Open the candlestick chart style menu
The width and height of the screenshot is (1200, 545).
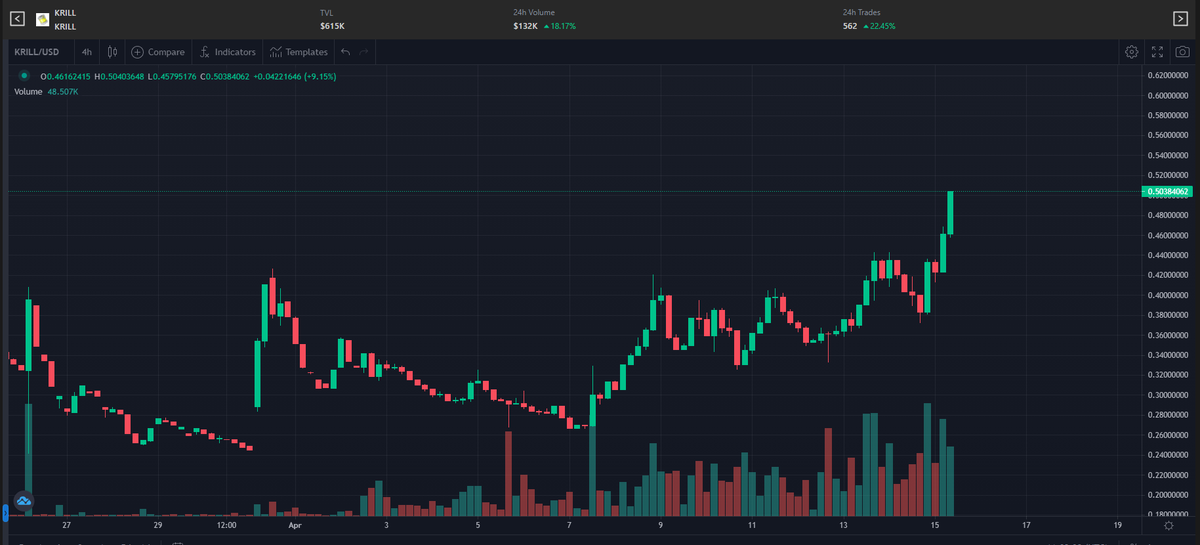click(x=112, y=52)
